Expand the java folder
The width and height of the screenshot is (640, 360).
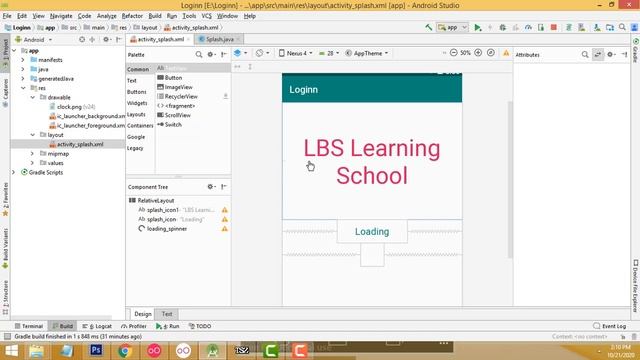23,69
